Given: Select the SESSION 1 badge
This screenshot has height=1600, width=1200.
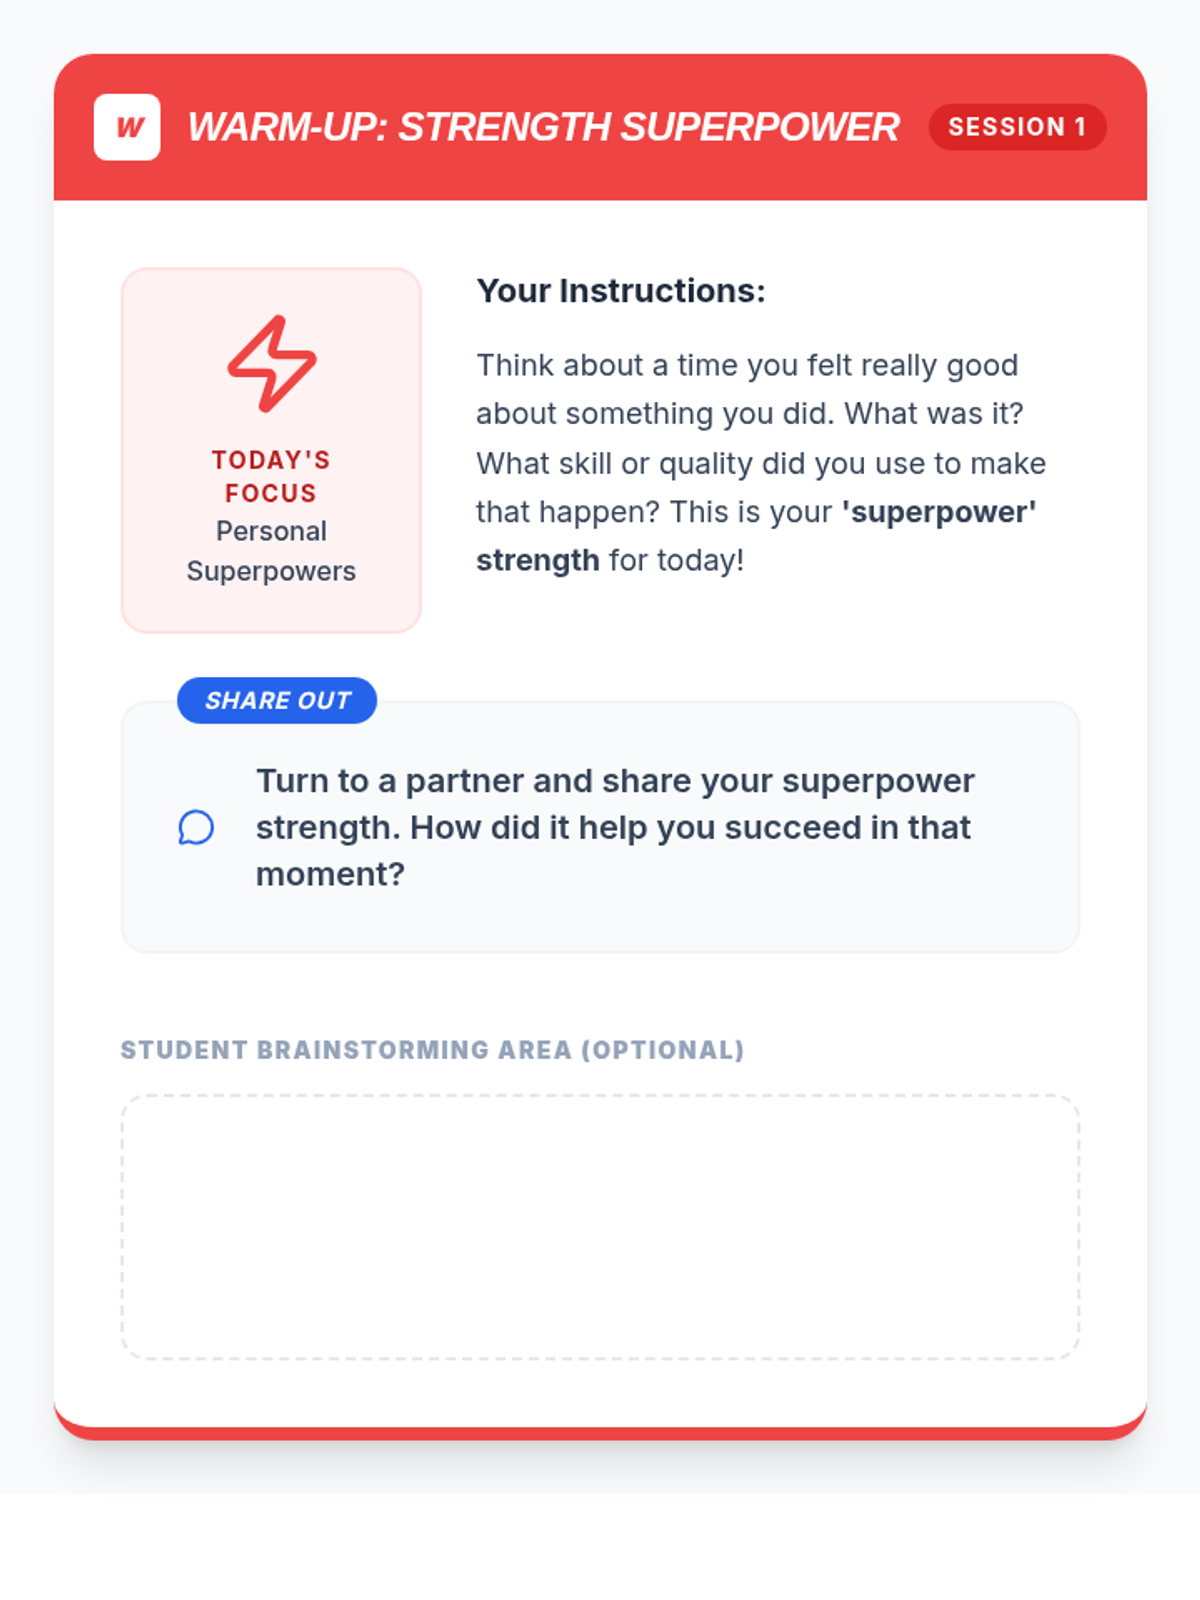Looking at the screenshot, I should [x=1017, y=127].
